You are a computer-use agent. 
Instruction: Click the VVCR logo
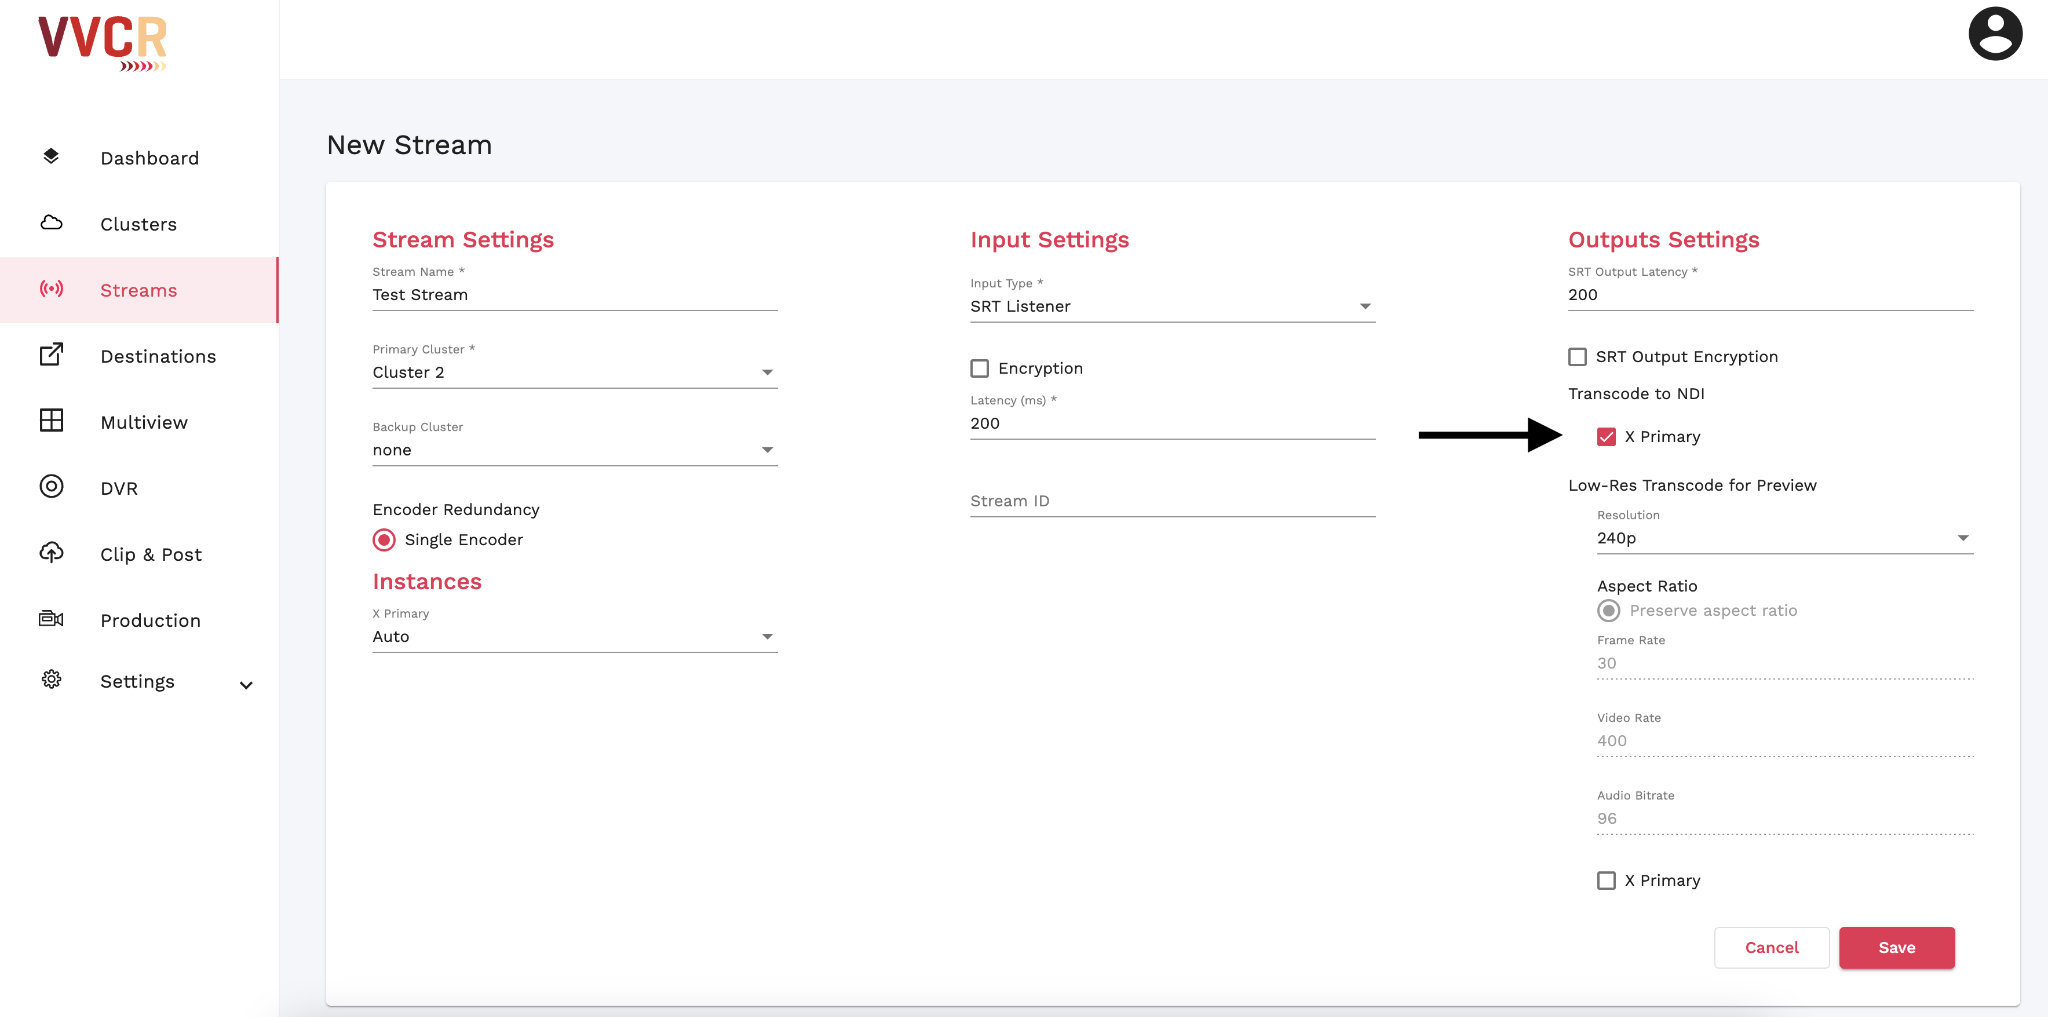[102, 43]
